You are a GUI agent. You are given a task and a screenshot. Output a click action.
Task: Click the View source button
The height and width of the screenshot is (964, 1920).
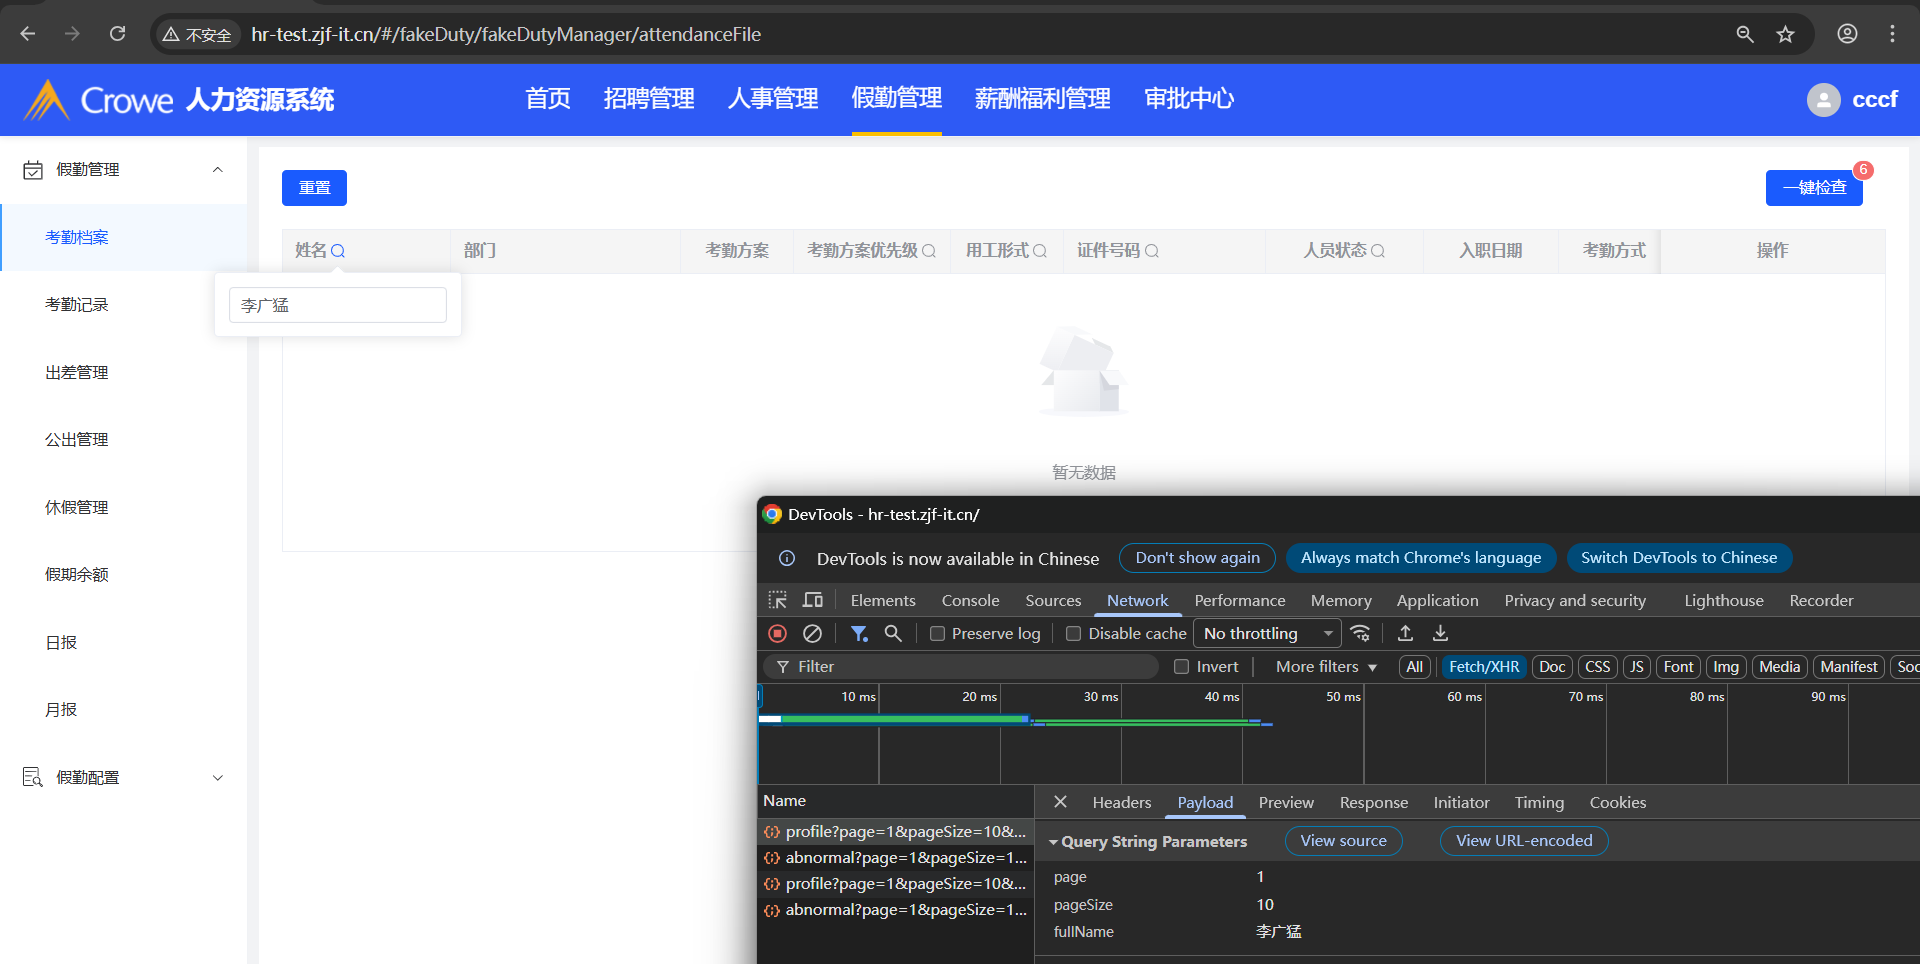click(x=1343, y=841)
